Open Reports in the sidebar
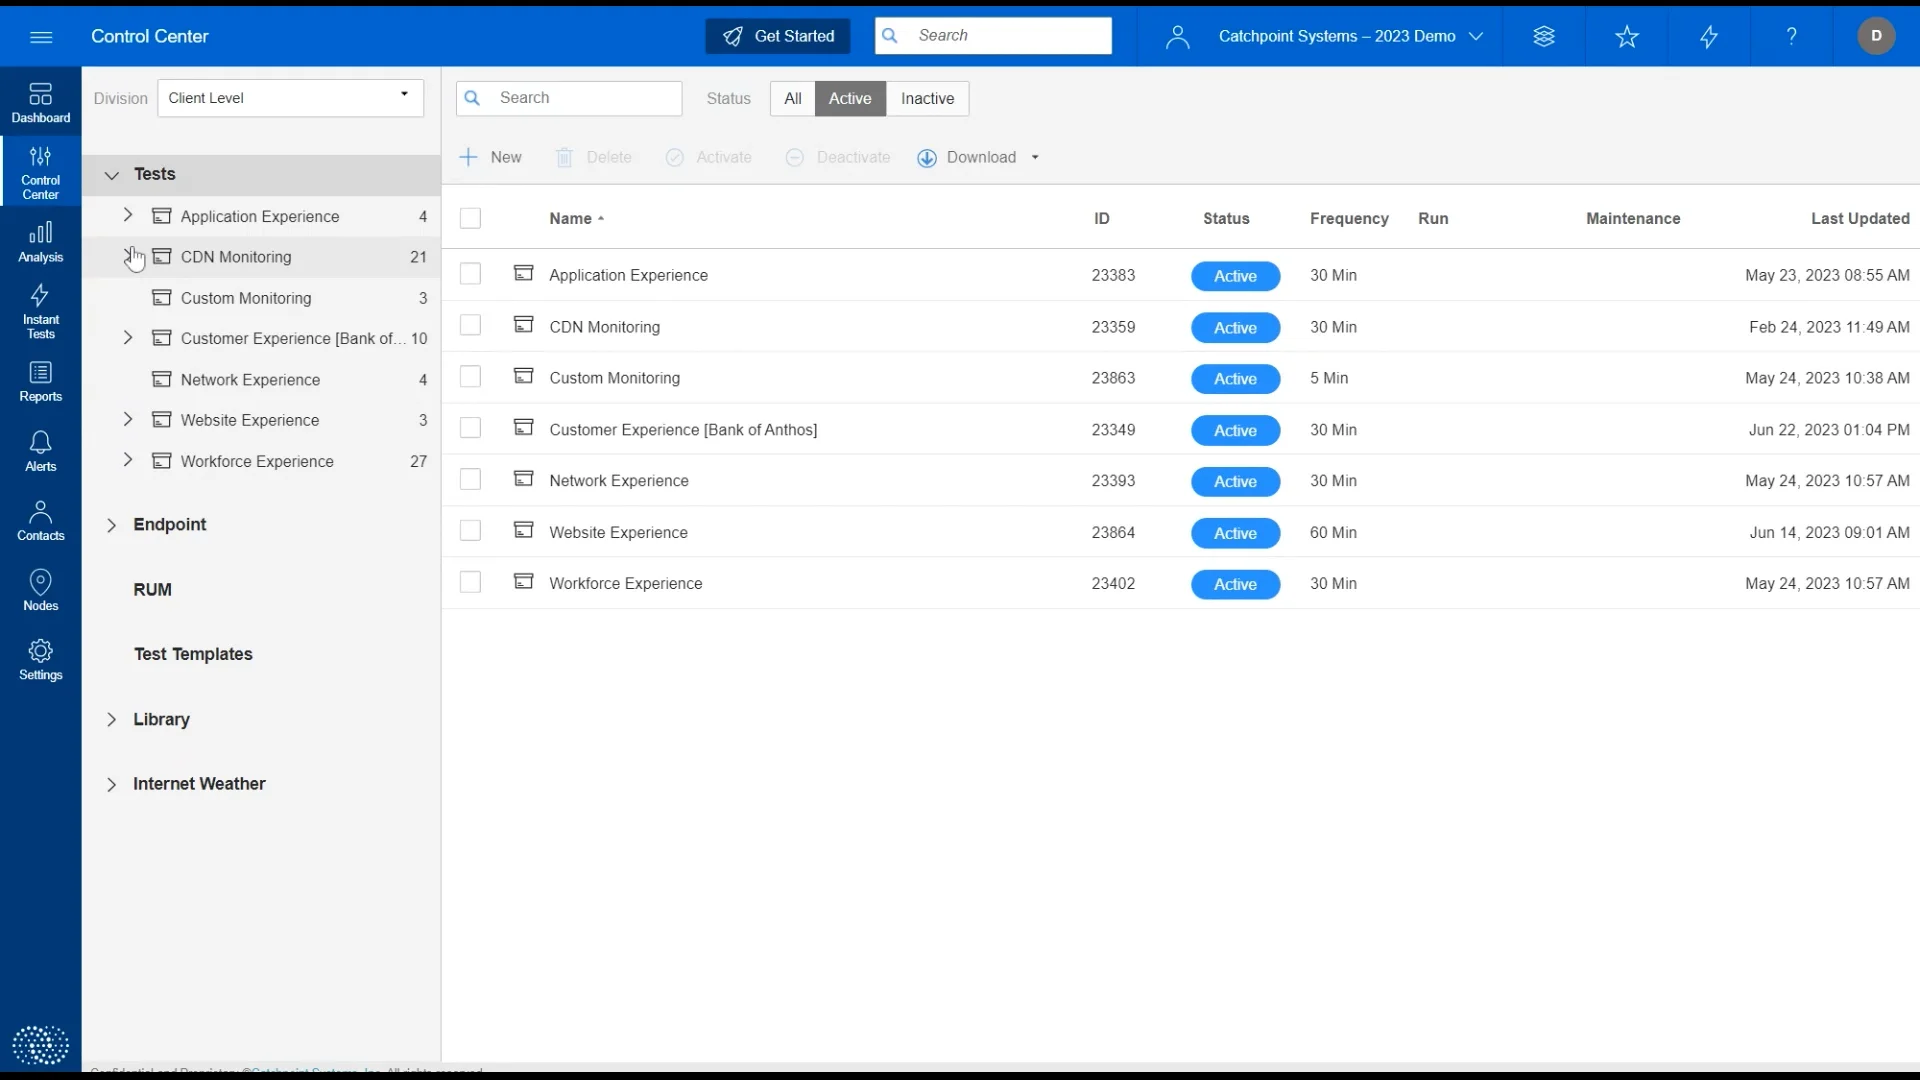1920x1080 pixels. (41, 382)
